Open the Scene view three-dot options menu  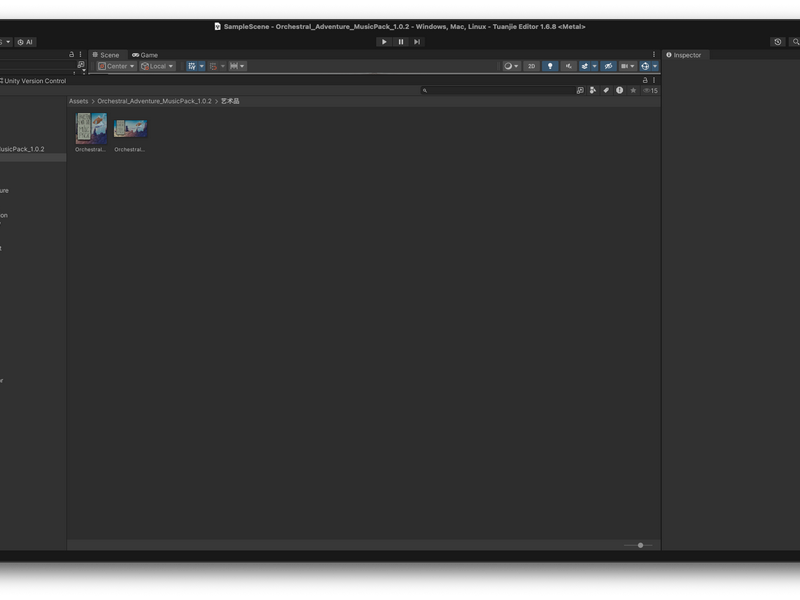(x=654, y=55)
